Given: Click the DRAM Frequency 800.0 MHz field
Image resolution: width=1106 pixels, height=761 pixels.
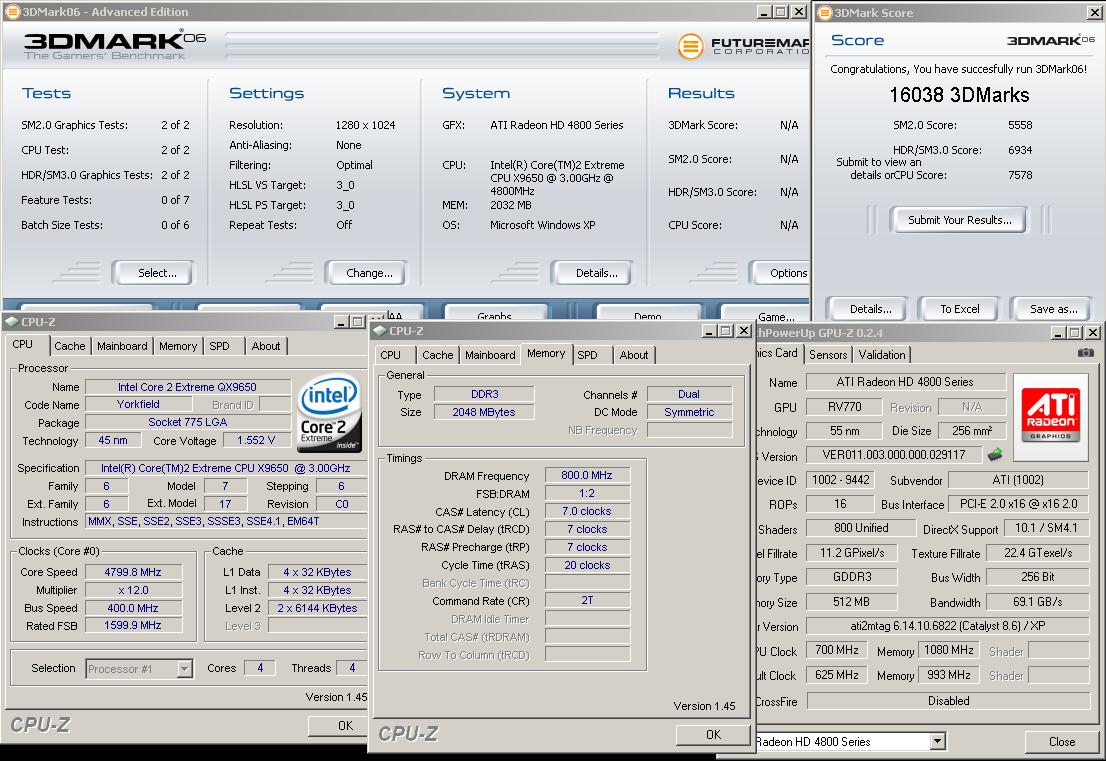Looking at the screenshot, I should pos(587,475).
